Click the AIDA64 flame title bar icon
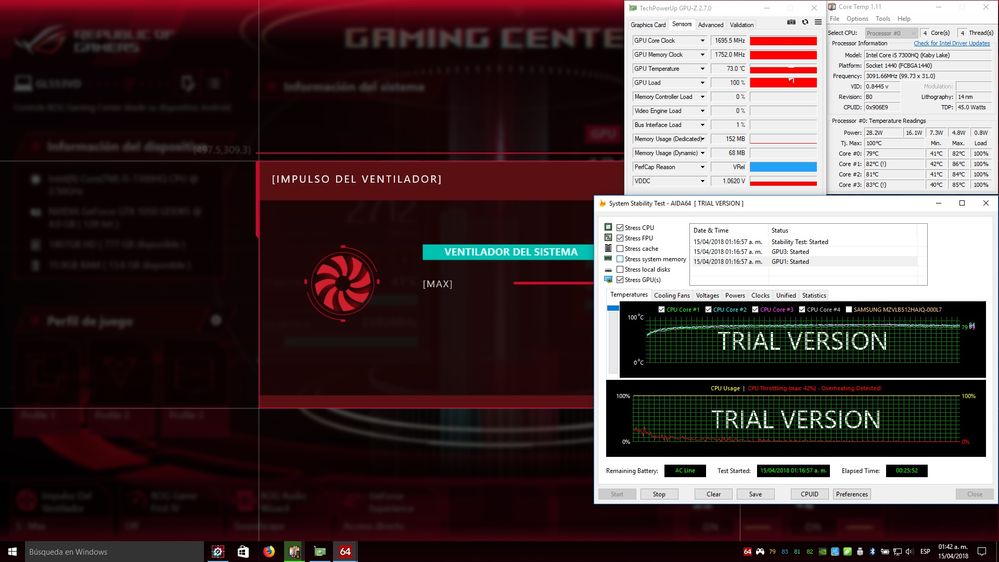This screenshot has width=999, height=562. [602, 203]
